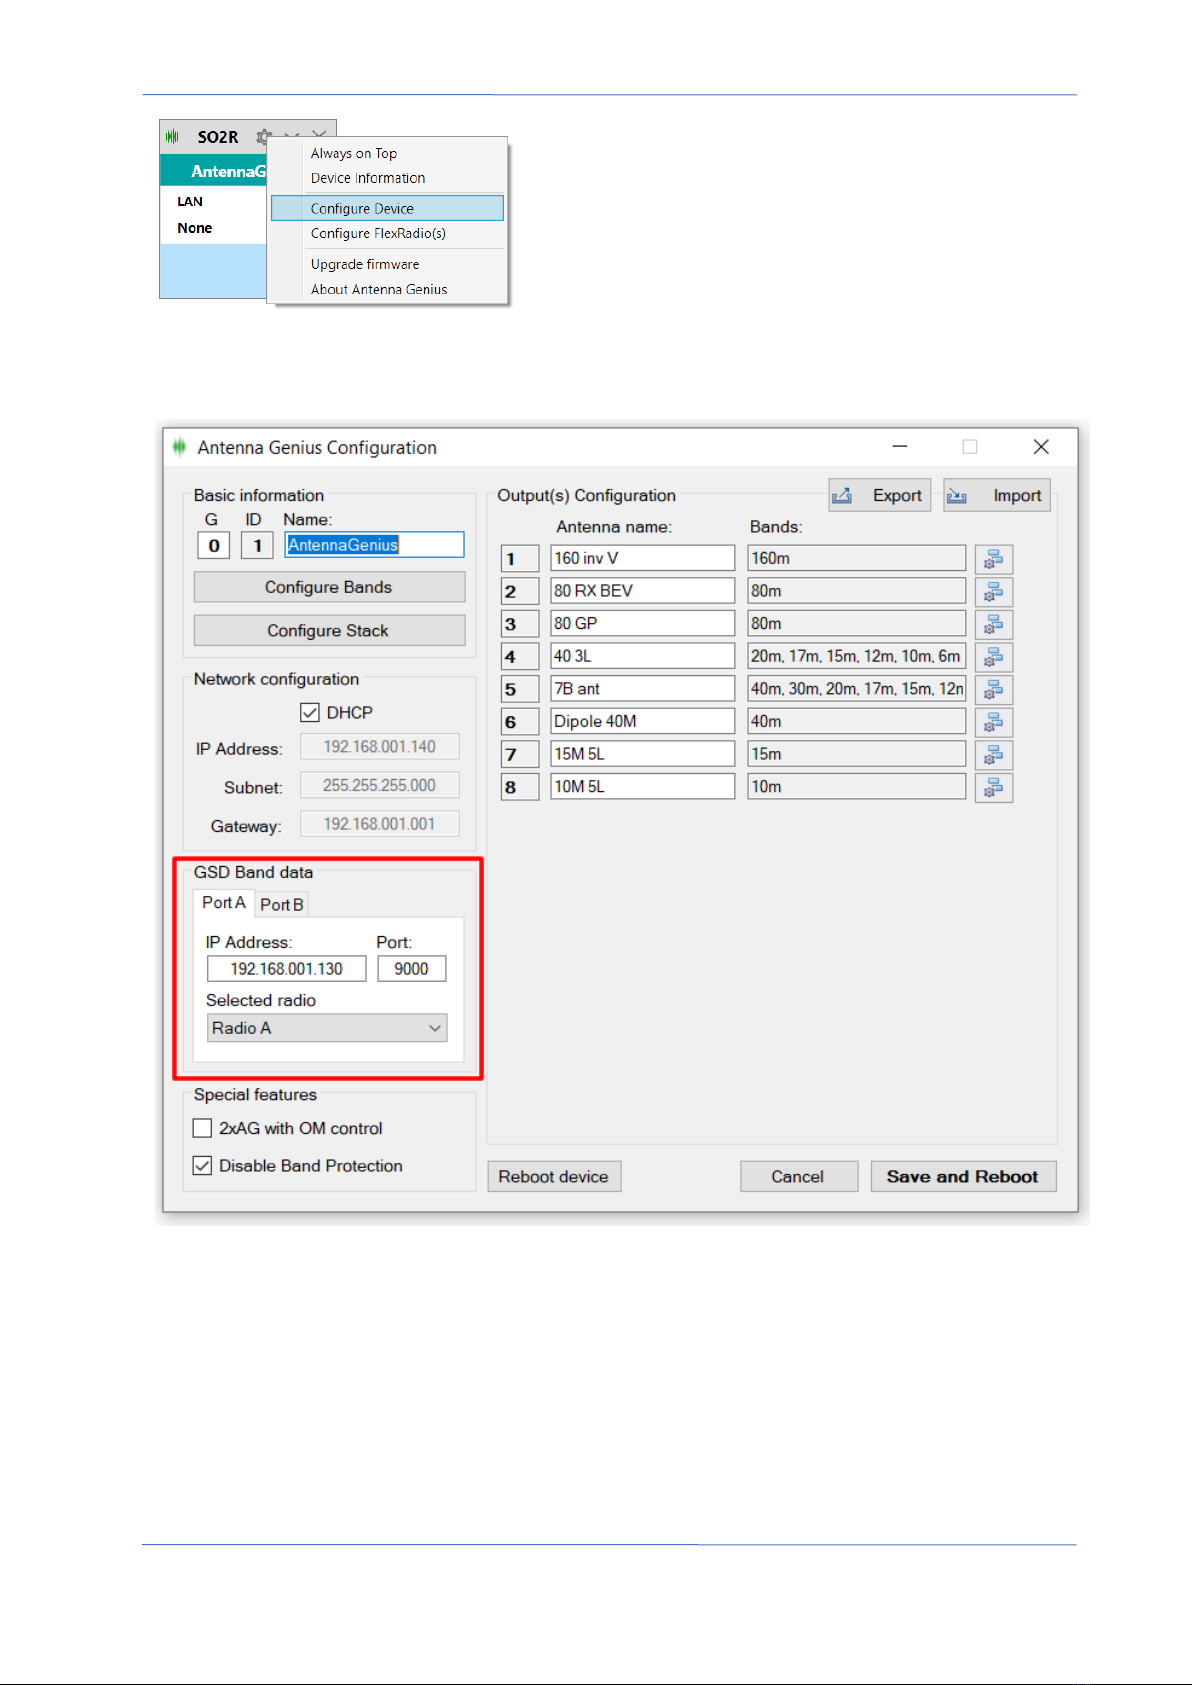Click Reboot device button
Screen dimensions: 1192x1685
coord(554,1177)
